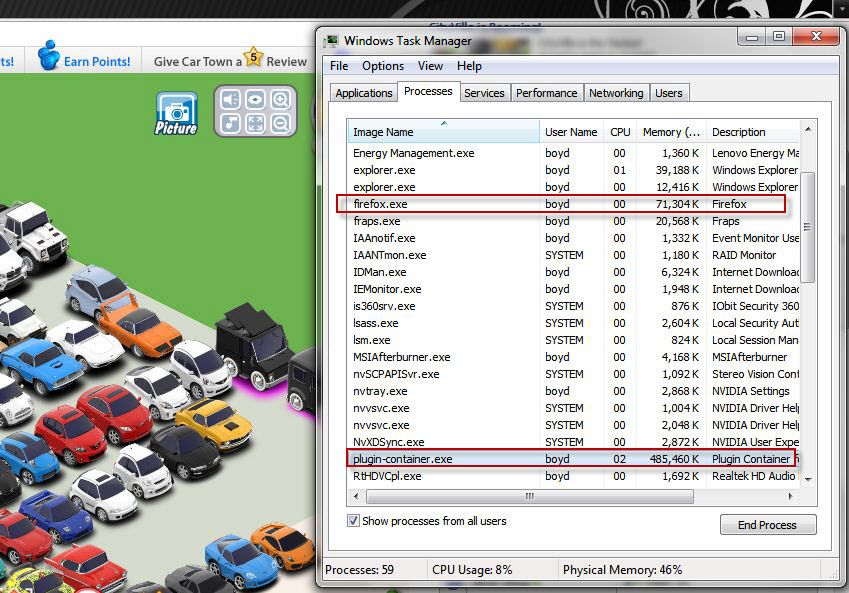Screen dimensions: 849x593
Task: Sort by the Memory column header
Action: [x=671, y=132]
